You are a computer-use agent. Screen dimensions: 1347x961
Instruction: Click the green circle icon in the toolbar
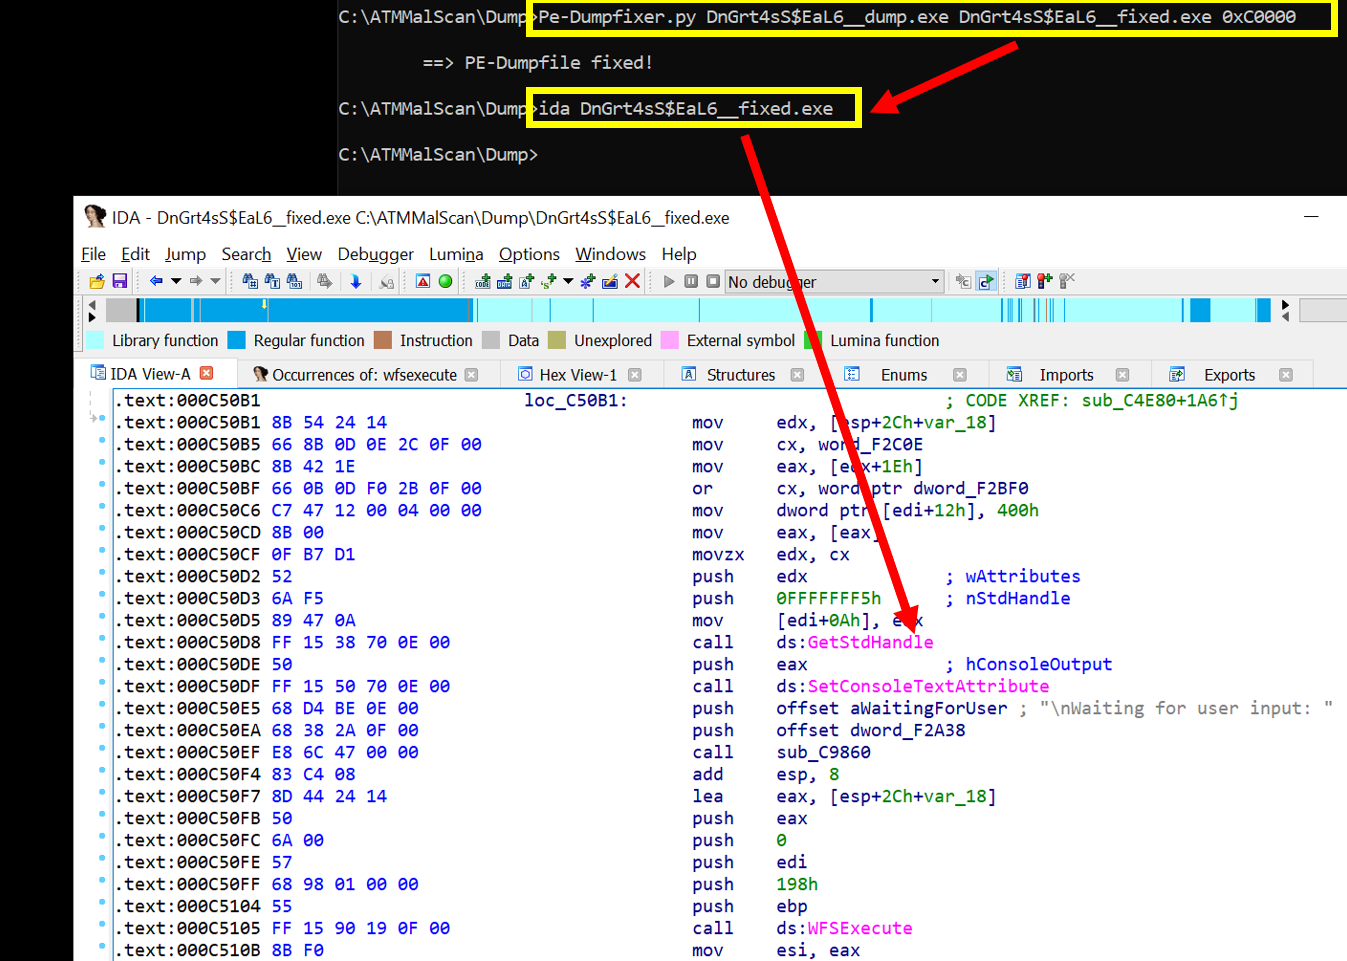[445, 281]
